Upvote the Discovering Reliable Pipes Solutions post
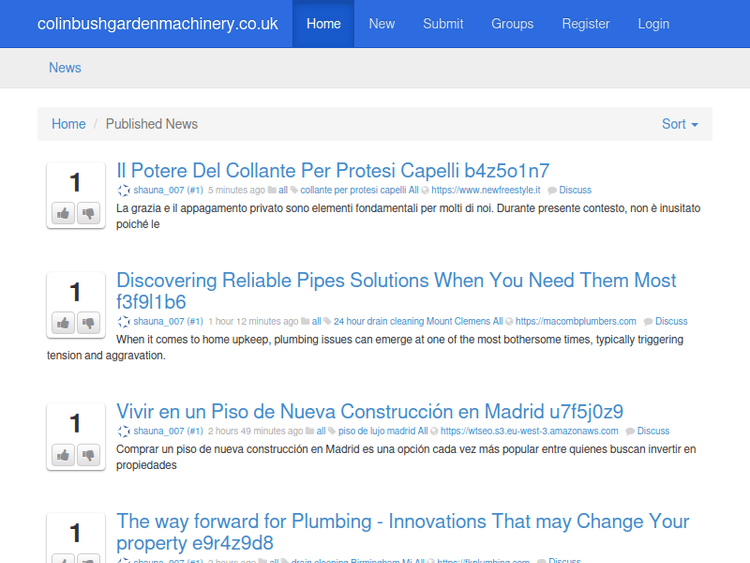The image size is (750, 563). click(x=64, y=322)
